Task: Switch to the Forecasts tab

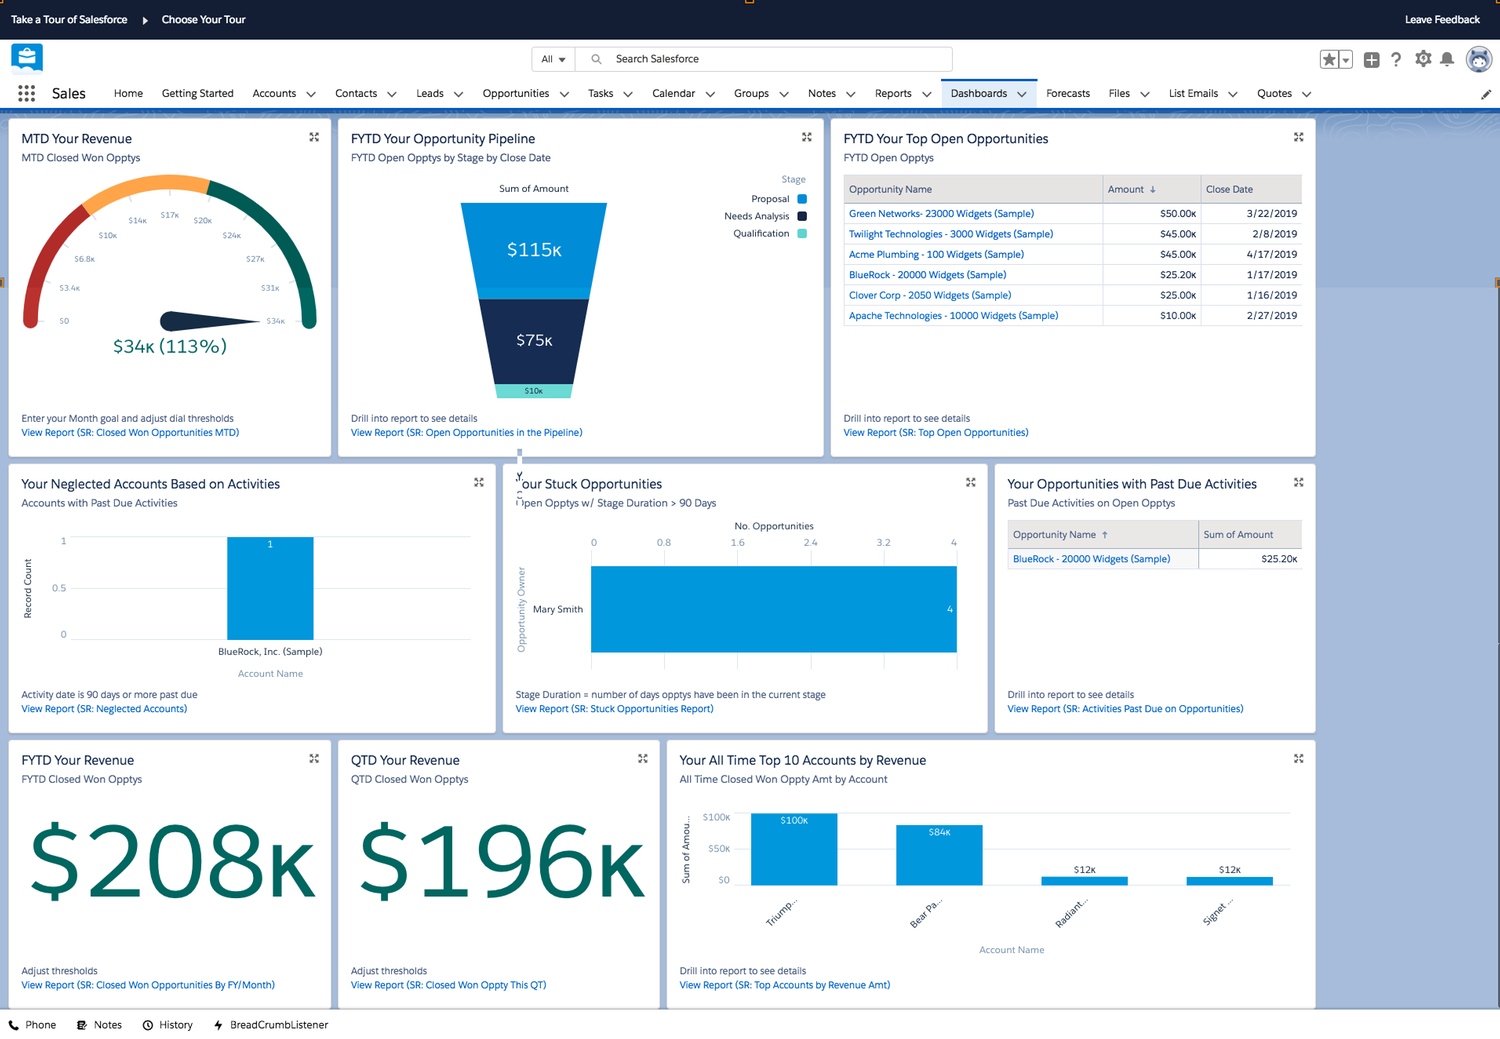Action: pyautogui.click(x=1068, y=93)
